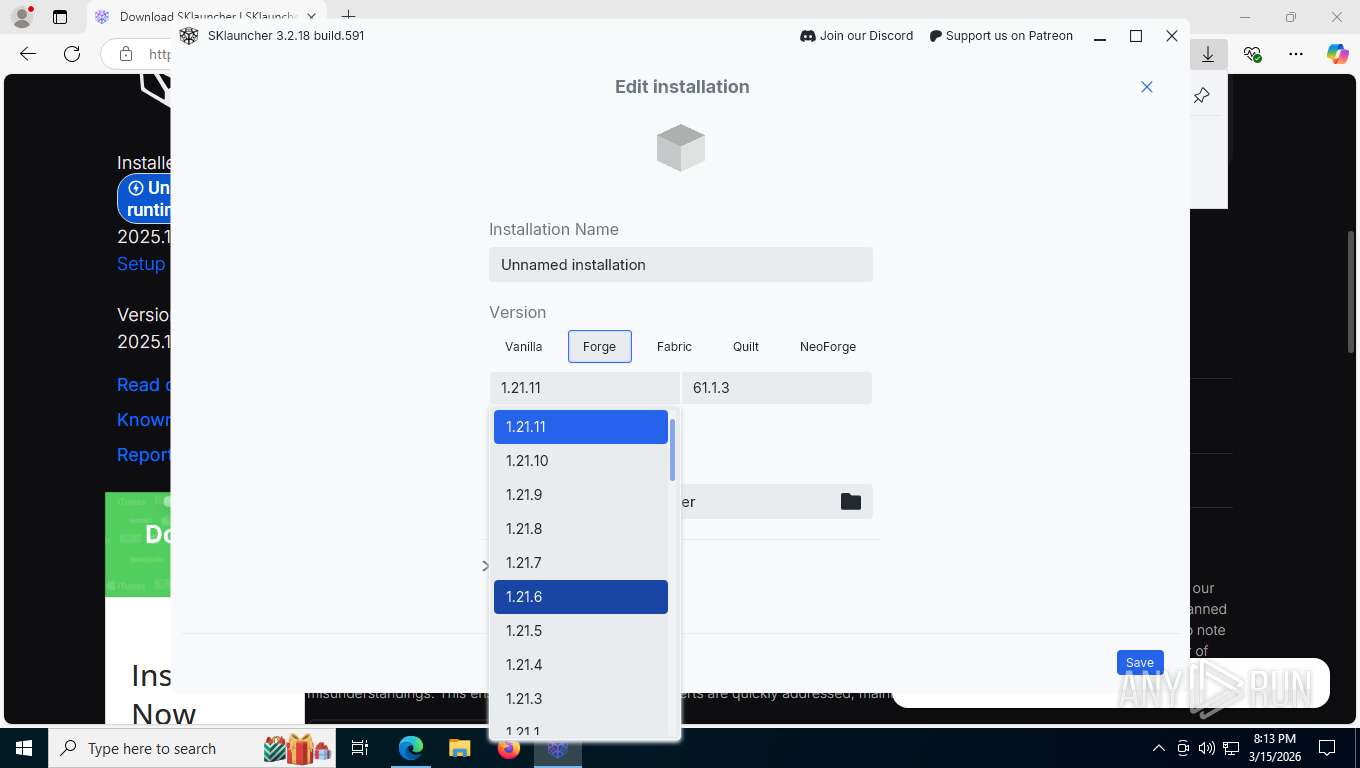Go back in Edge browser
1360x768 pixels.
coord(28,54)
